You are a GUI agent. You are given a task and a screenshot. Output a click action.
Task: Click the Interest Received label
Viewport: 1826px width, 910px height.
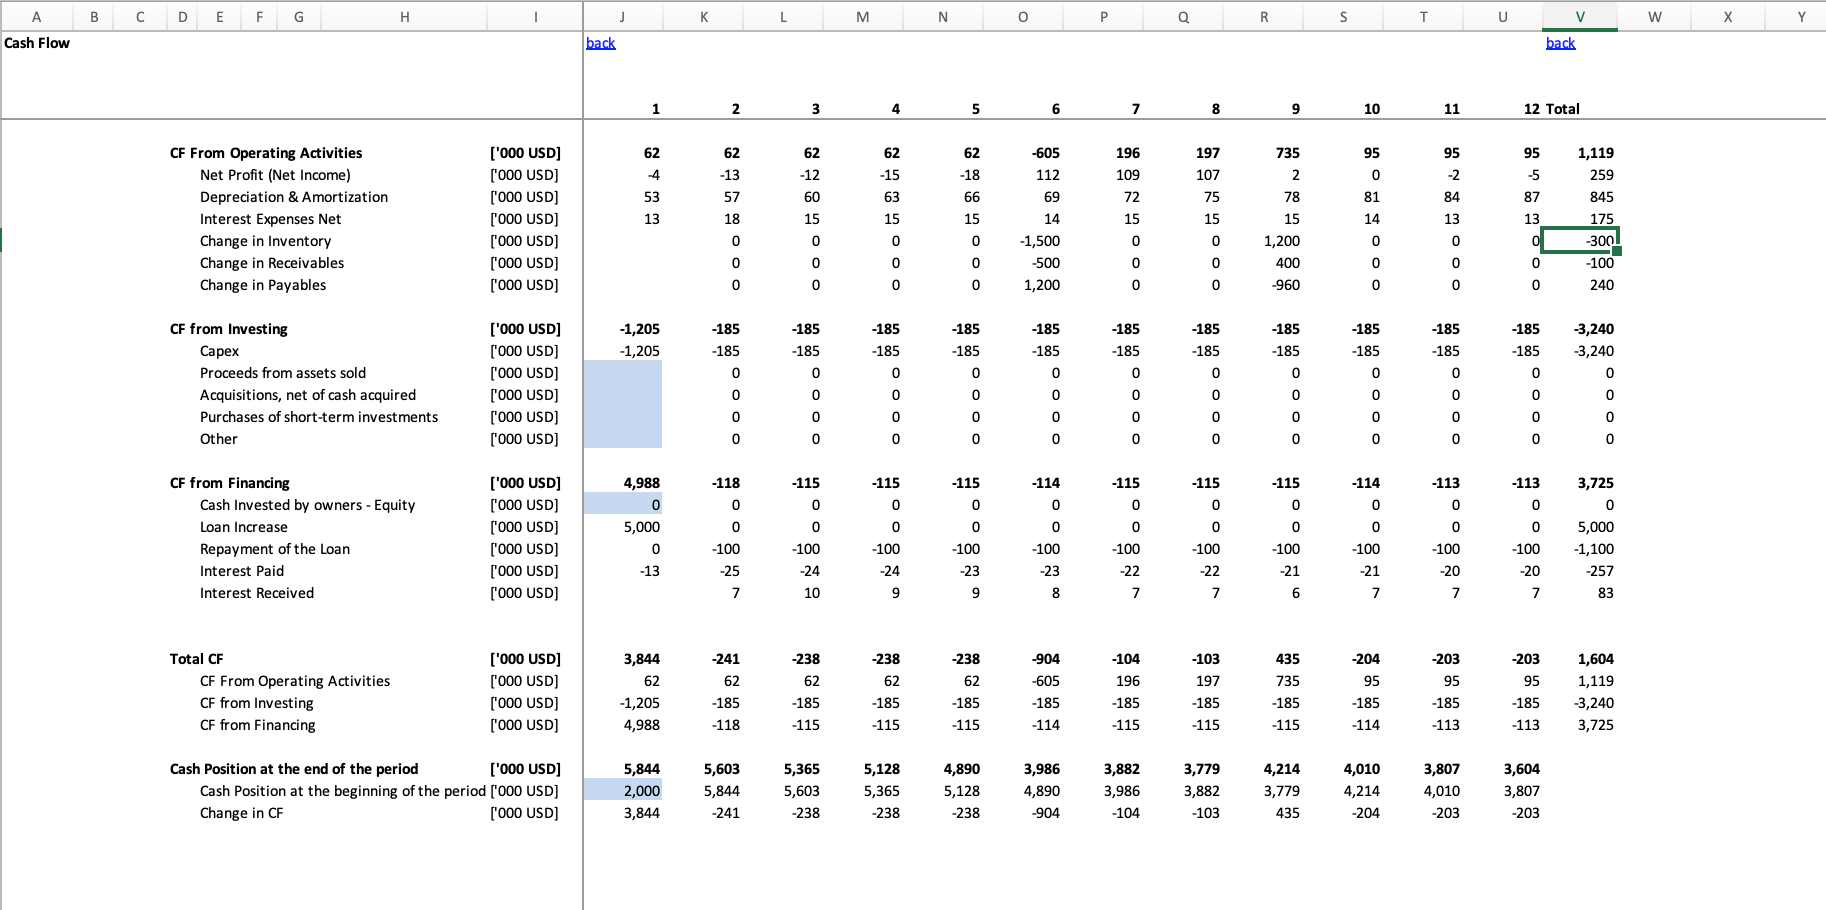[x=257, y=593]
